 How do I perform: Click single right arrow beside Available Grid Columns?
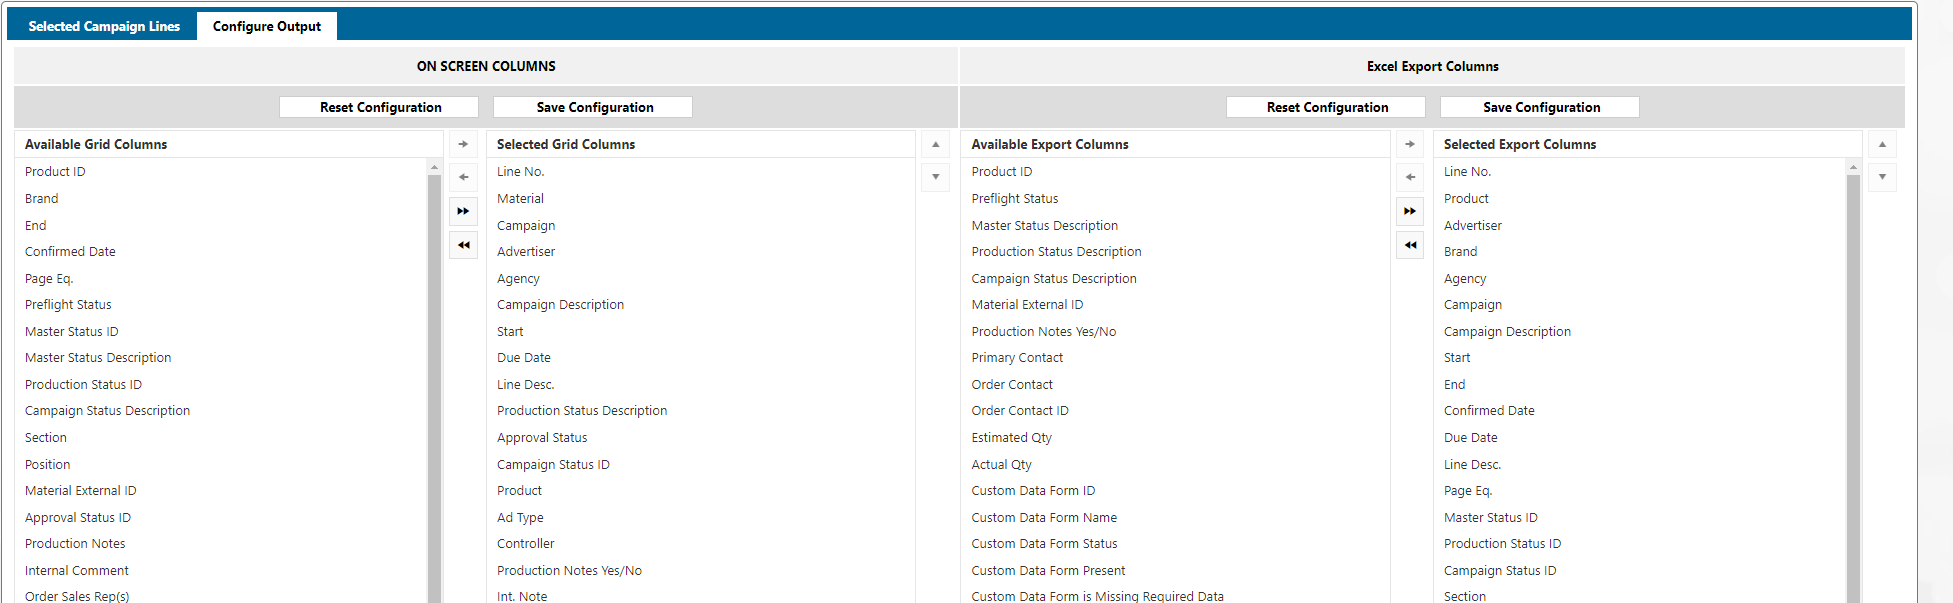click(463, 144)
